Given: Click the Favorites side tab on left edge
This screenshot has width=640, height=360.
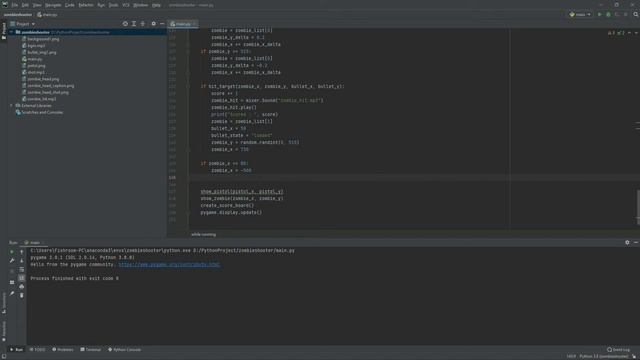Looking at the screenshot, I should 4,331.
